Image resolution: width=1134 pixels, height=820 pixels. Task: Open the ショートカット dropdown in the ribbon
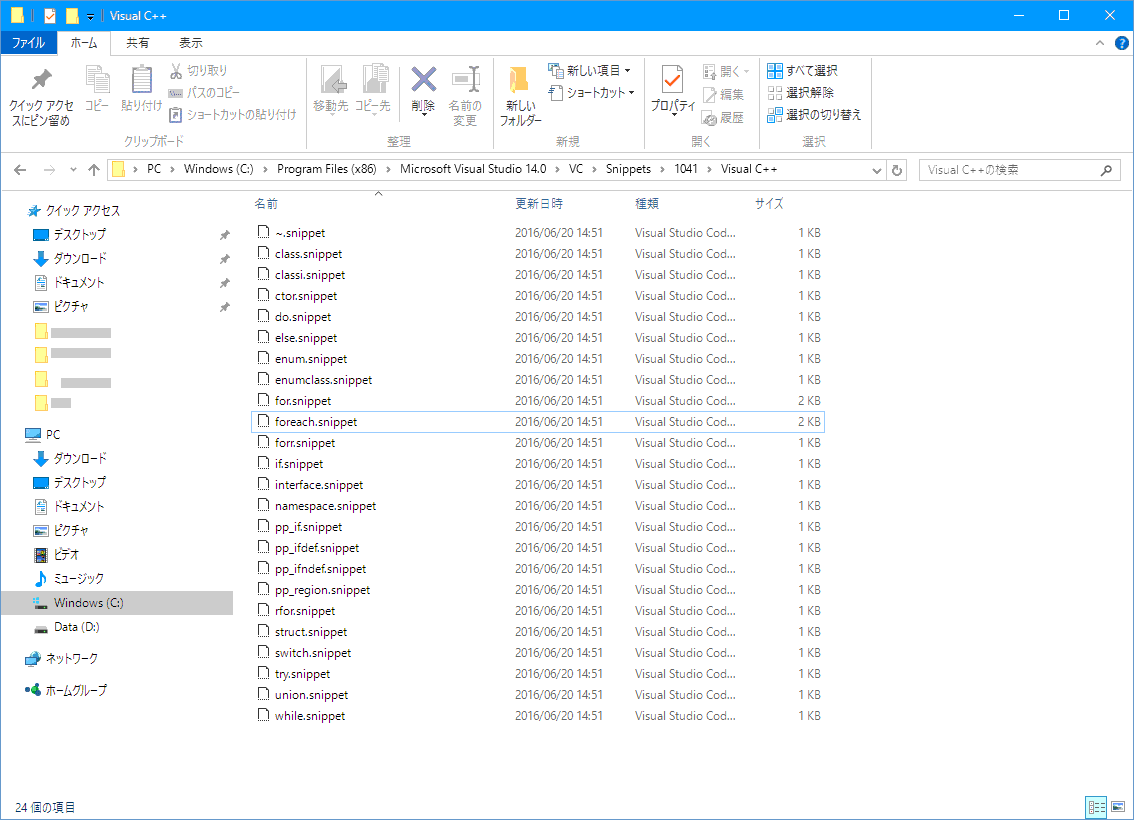[x=592, y=93]
